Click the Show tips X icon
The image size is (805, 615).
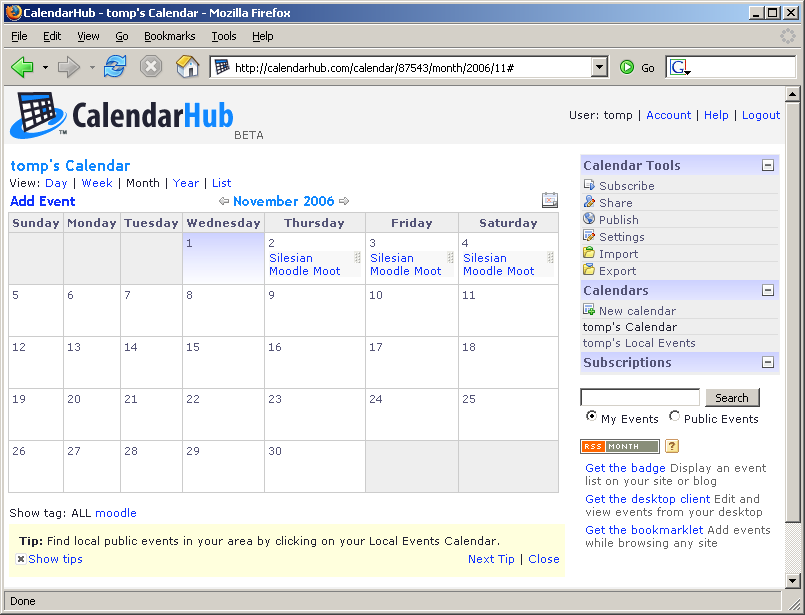click(x=21, y=559)
